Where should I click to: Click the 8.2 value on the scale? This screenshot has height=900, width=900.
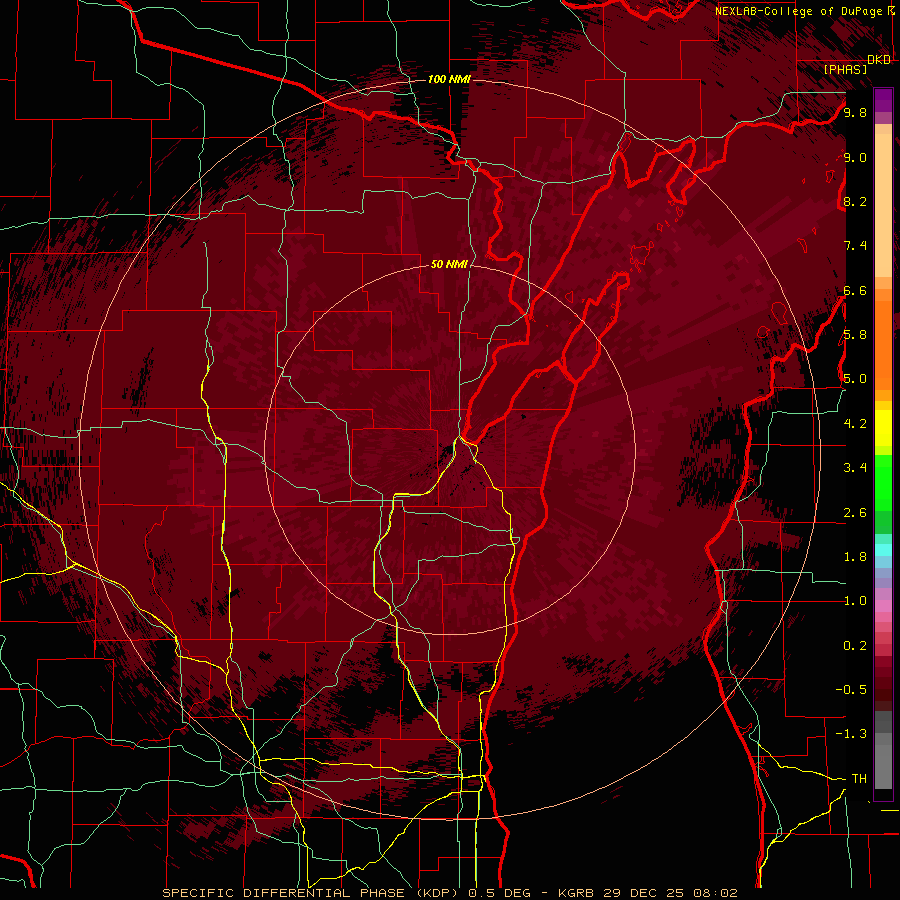pos(855,201)
